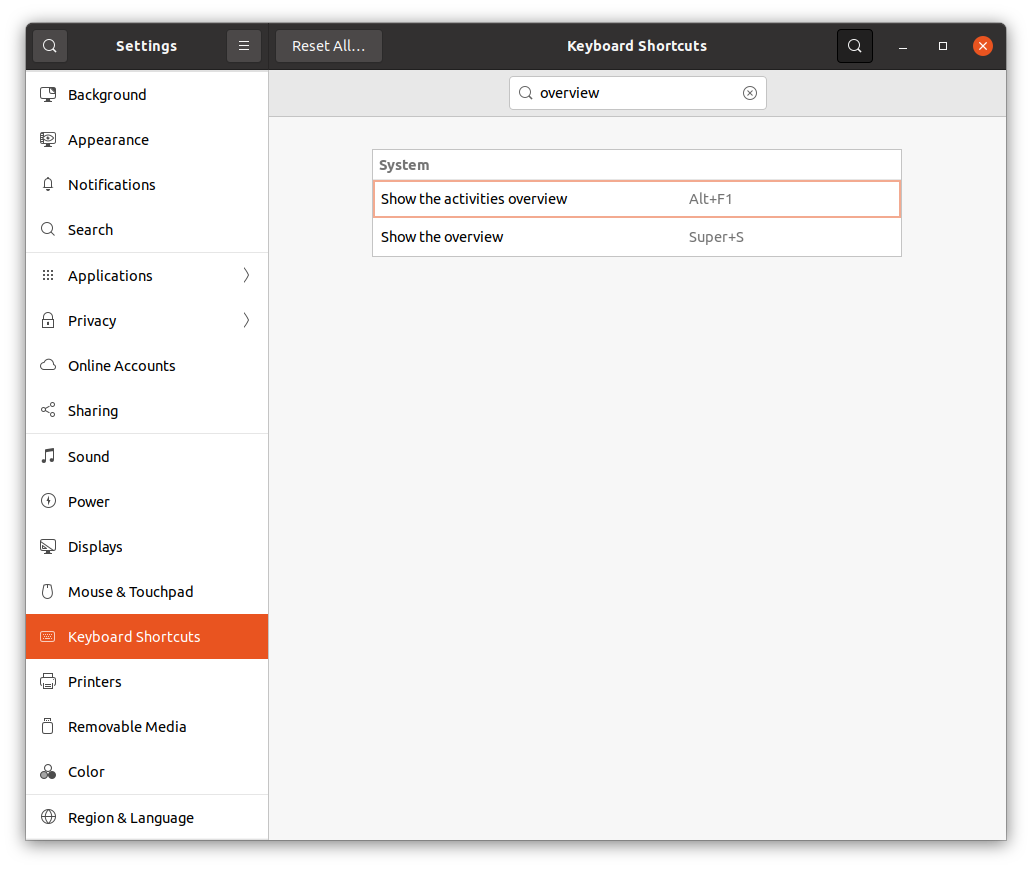Open the Online Accounts panel
The height and width of the screenshot is (869, 1032).
(121, 366)
